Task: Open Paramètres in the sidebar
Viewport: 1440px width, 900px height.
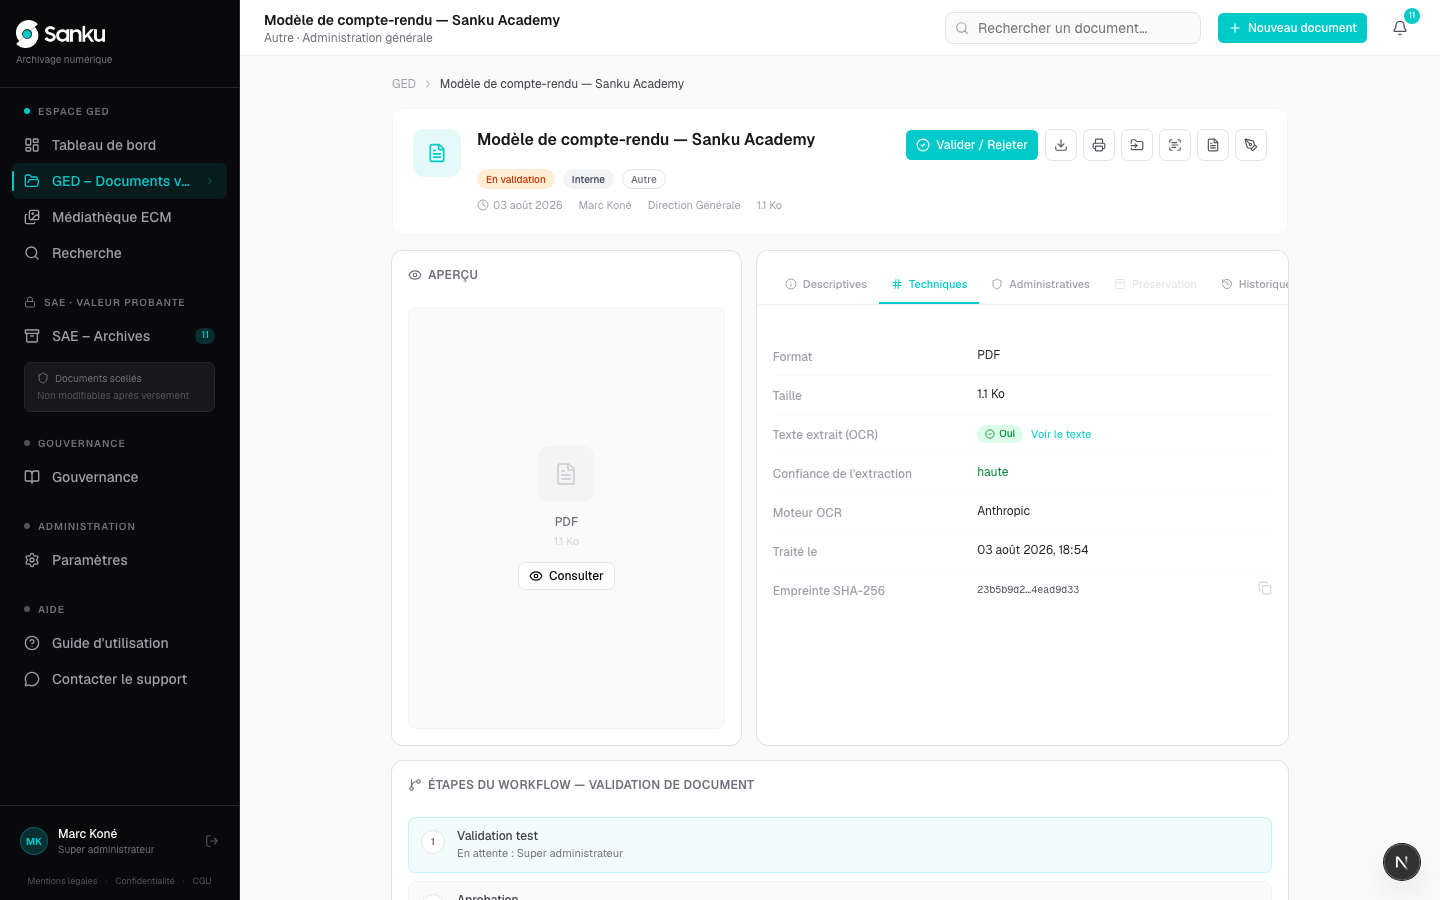Action: [120, 560]
